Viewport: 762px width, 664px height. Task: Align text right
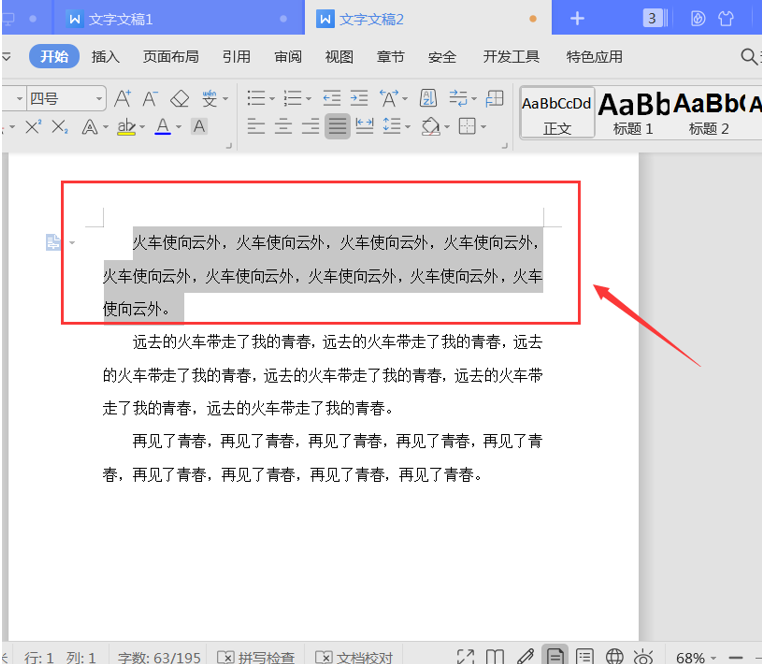pyautogui.click(x=310, y=127)
